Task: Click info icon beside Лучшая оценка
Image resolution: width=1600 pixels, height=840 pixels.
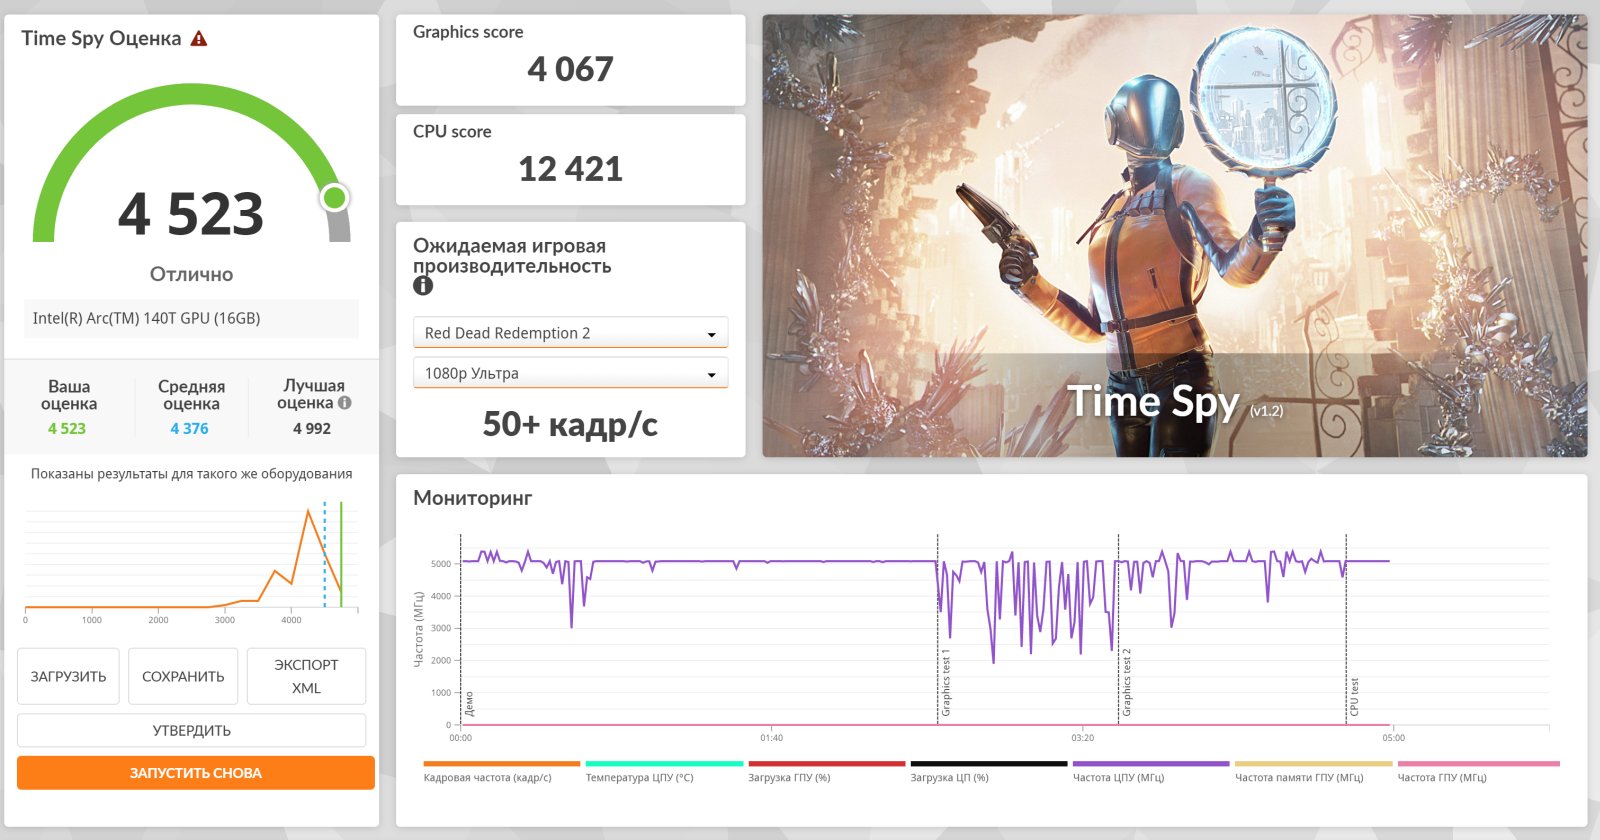Action: 345,403
